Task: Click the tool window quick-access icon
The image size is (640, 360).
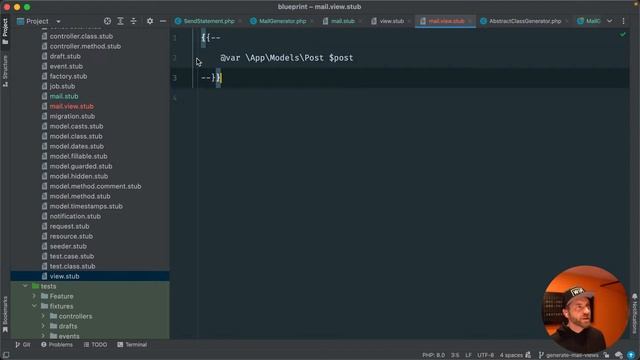Action: [6, 355]
